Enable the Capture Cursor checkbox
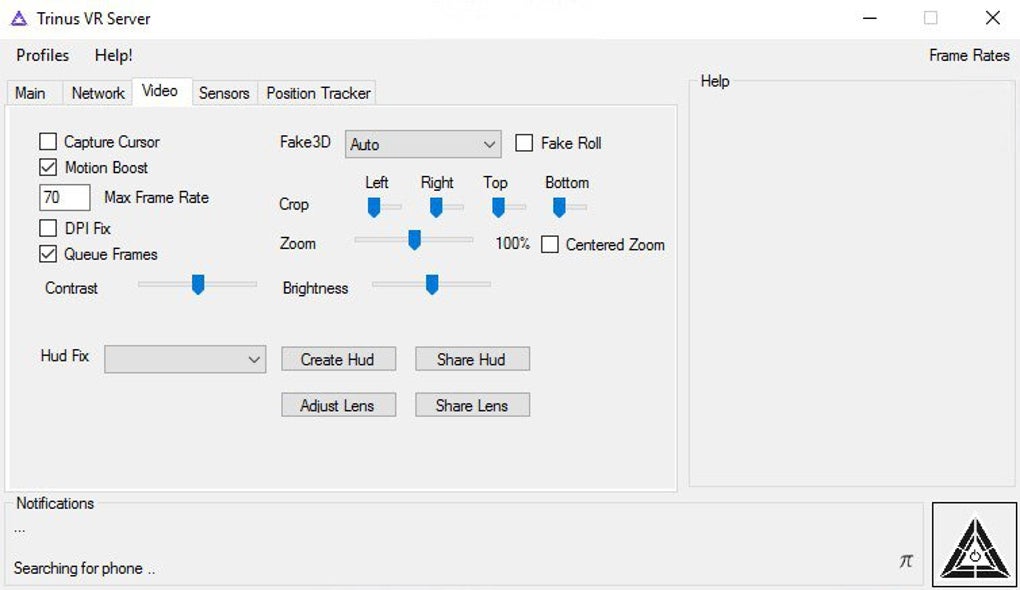1020x590 pixels. point(48,142)
